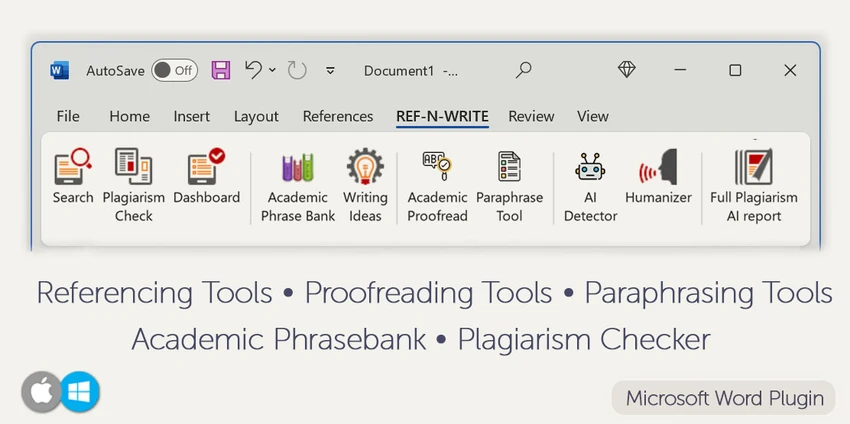Expand the Undo history dropdown arrow
Image resolution: width=850 pixels, height=424 pixels.
click(x=272, y=70)
